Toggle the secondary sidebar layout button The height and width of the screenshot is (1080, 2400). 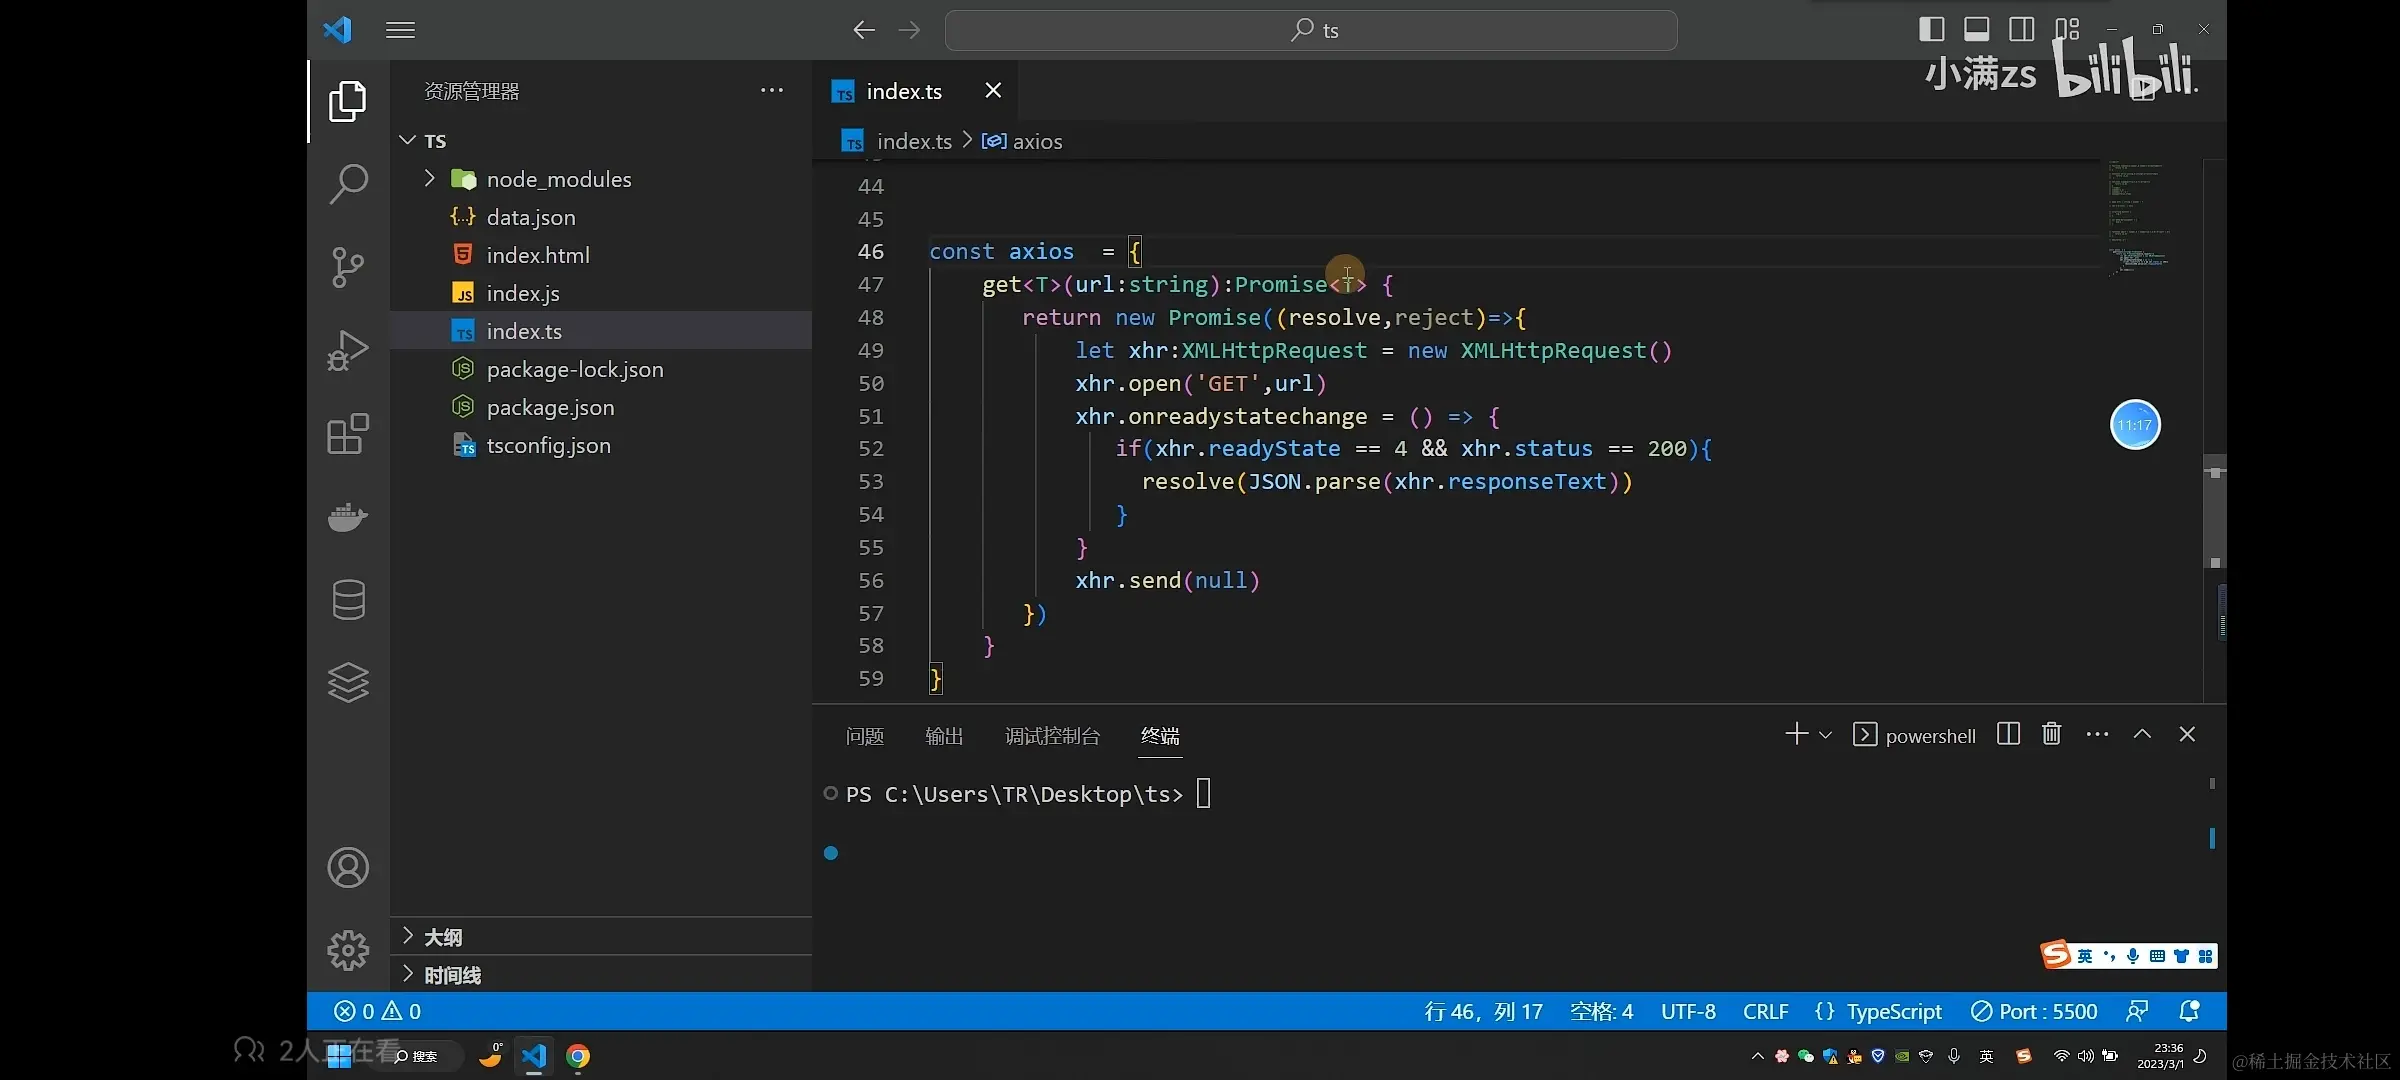2021,29
